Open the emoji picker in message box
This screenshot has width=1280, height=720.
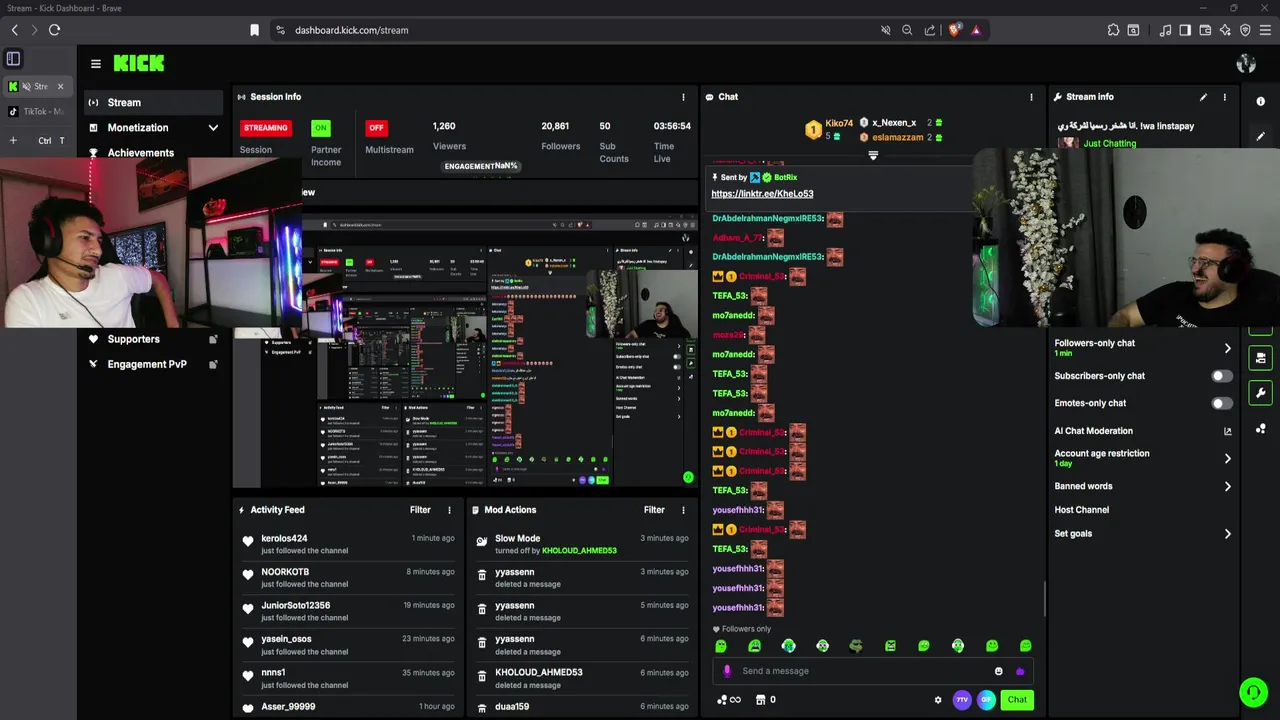tap(998, 671)
